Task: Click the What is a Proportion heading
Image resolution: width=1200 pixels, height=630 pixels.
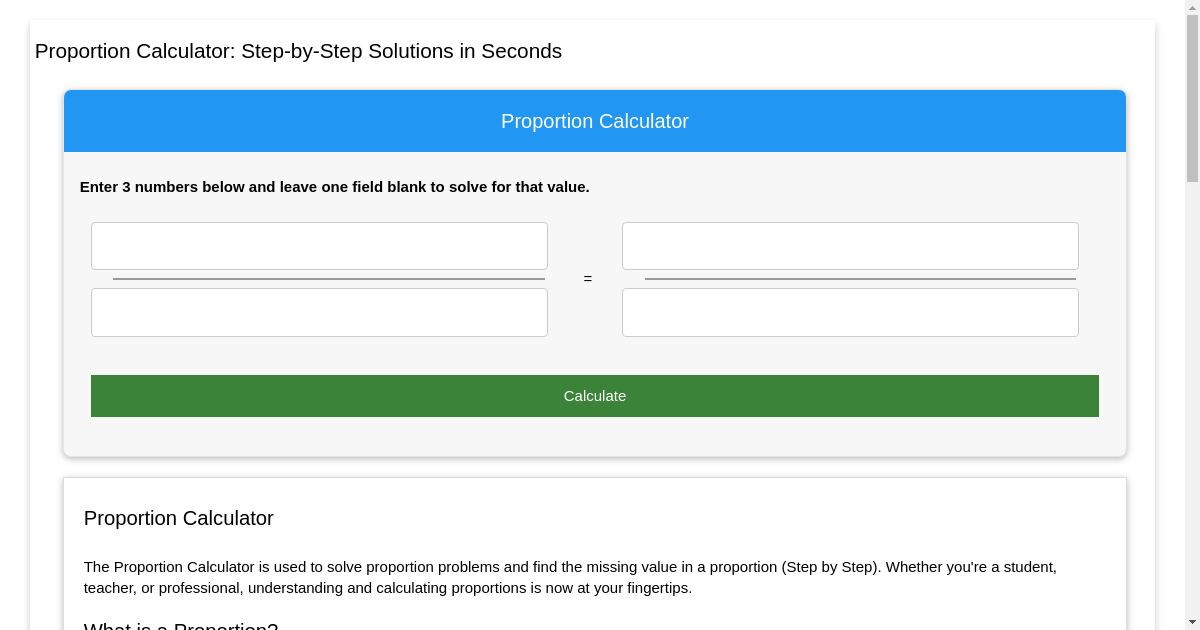Action: tap(179, 625)
